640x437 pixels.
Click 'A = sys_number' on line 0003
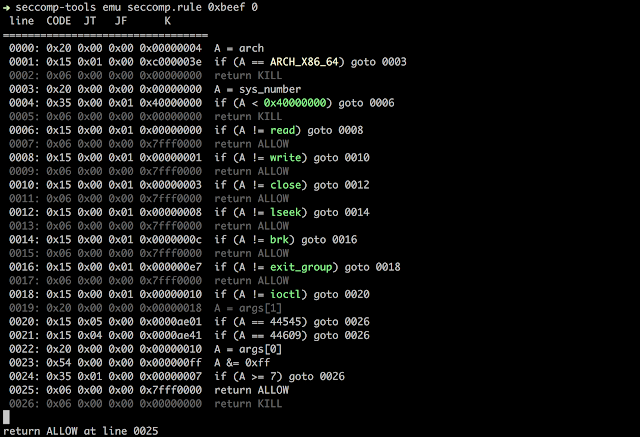click(258, 89)
